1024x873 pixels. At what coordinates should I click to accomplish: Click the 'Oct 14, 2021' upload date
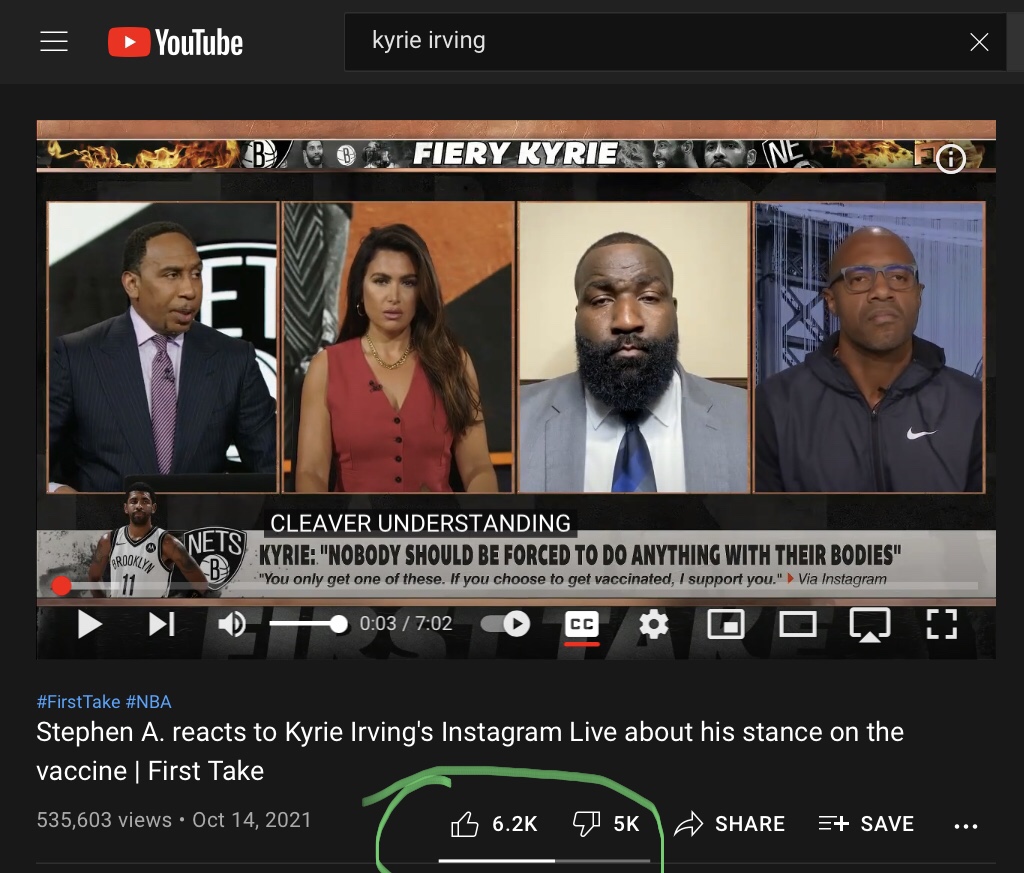pos(251,819)
